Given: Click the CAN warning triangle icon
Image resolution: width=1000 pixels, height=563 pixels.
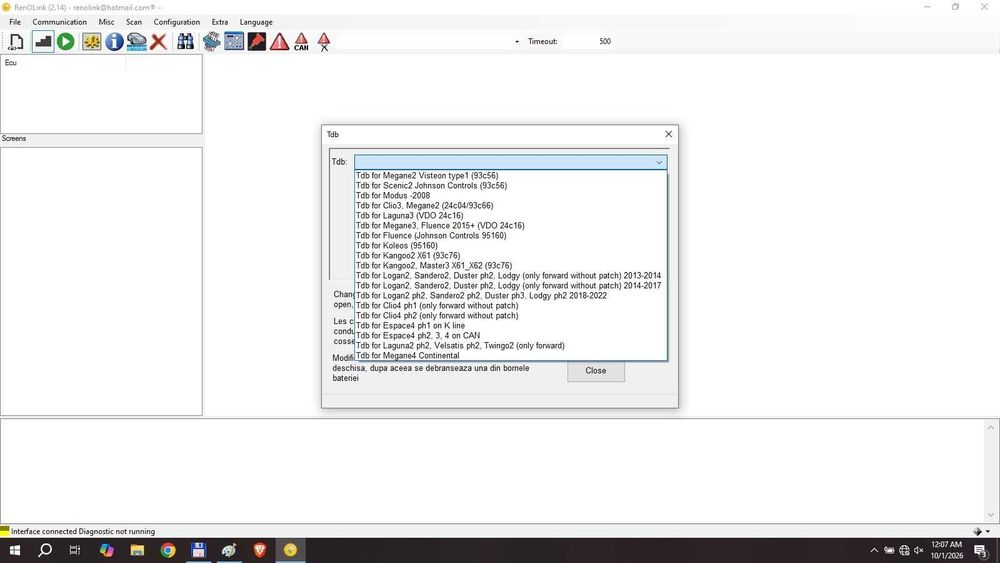Looking at the screenshot, I should point(302,41).
